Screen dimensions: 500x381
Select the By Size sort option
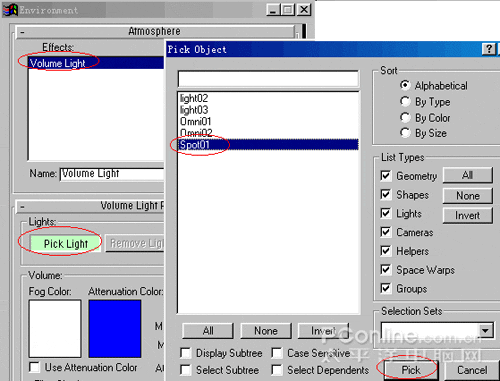(x=405, y=133)
